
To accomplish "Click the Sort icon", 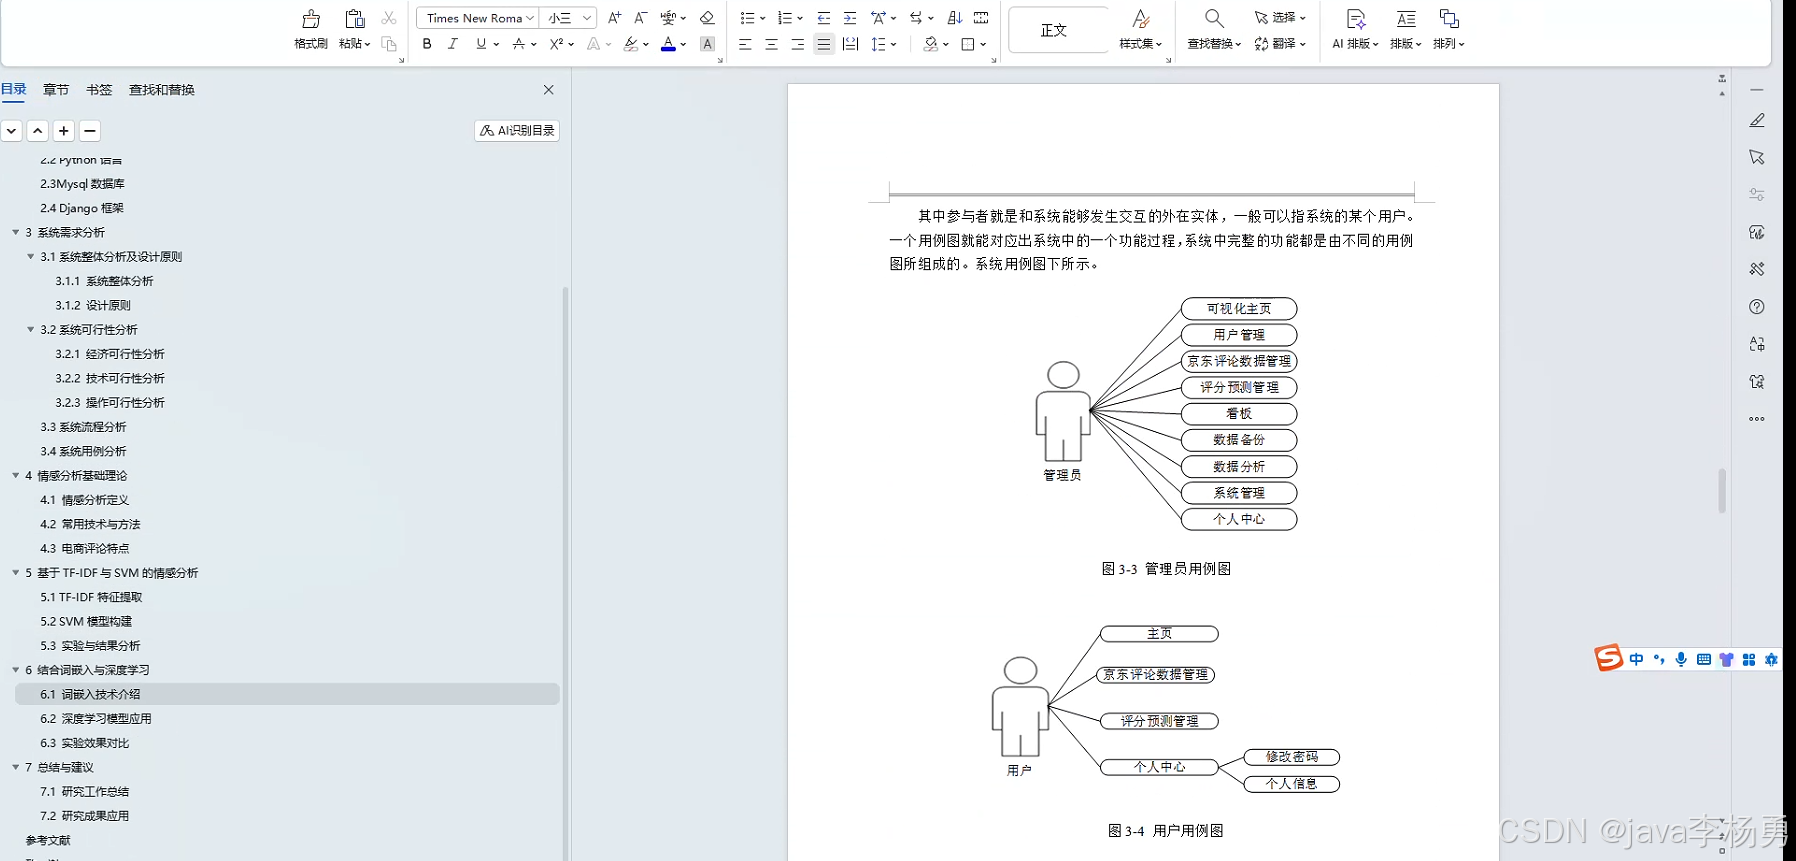I will [955, 18].
